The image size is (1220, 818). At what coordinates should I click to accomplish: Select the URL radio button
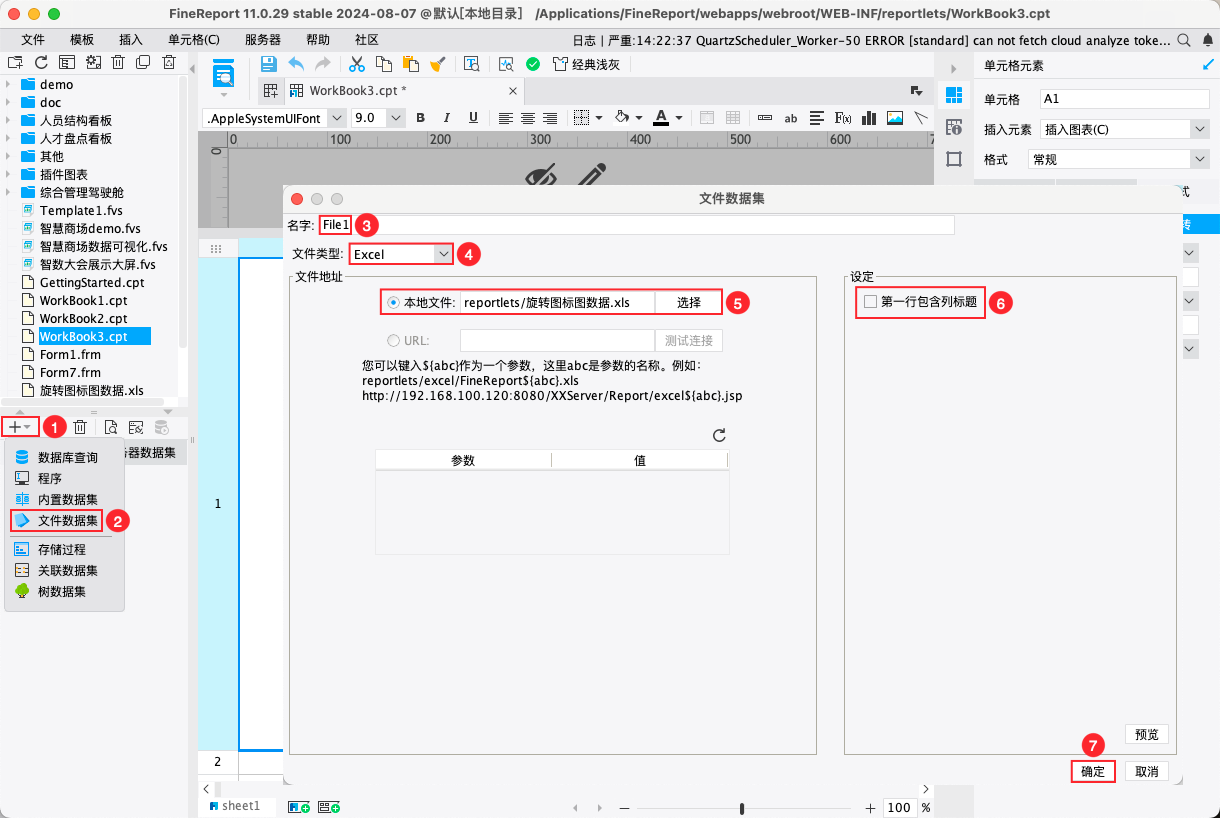[x=394, y=340]
